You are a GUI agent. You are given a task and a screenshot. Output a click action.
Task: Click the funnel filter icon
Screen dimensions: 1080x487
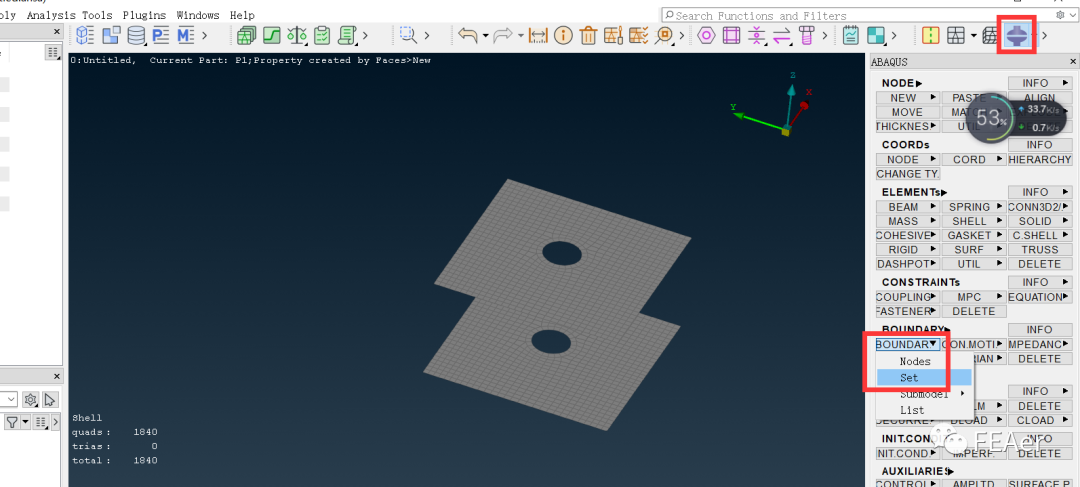click(12, 422)
